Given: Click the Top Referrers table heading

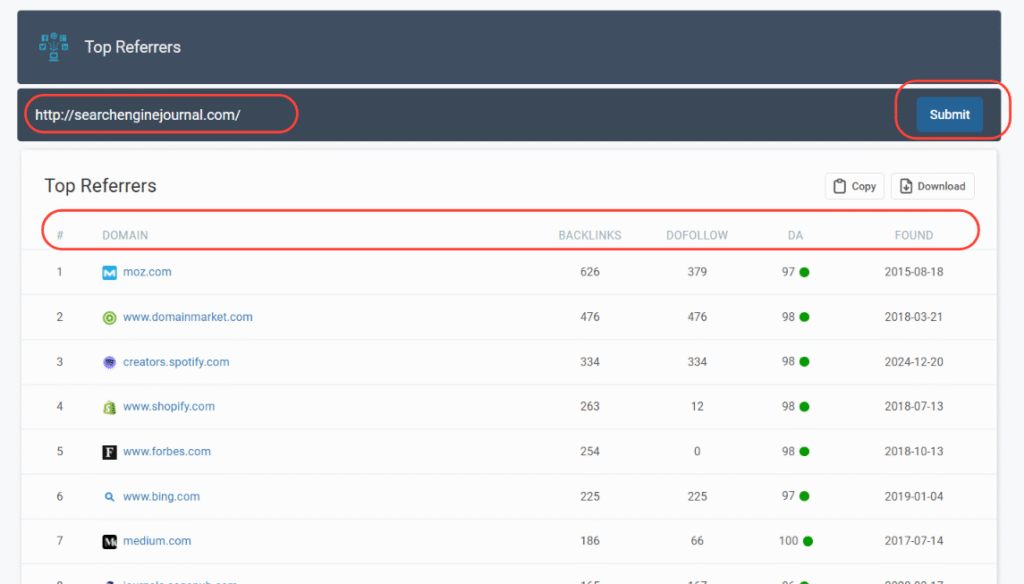Looking at the screenshot, I should (x=101, y=186).
